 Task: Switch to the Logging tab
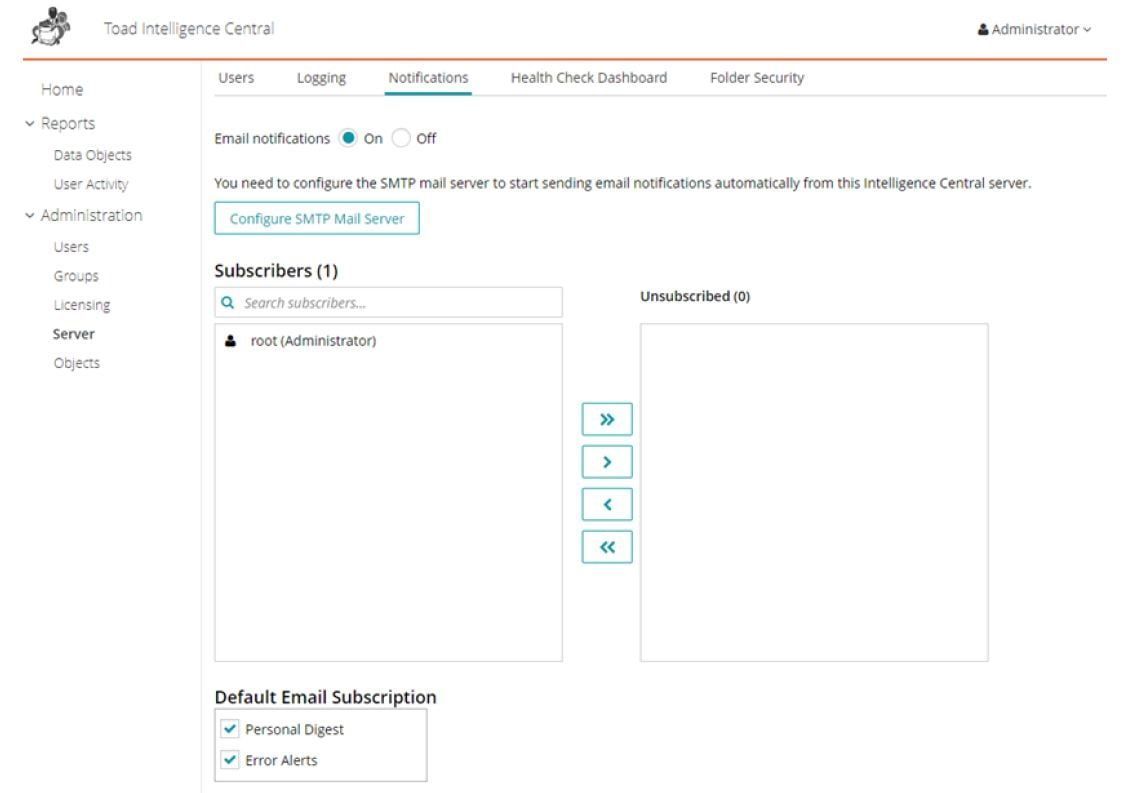(x=321, y=78)
